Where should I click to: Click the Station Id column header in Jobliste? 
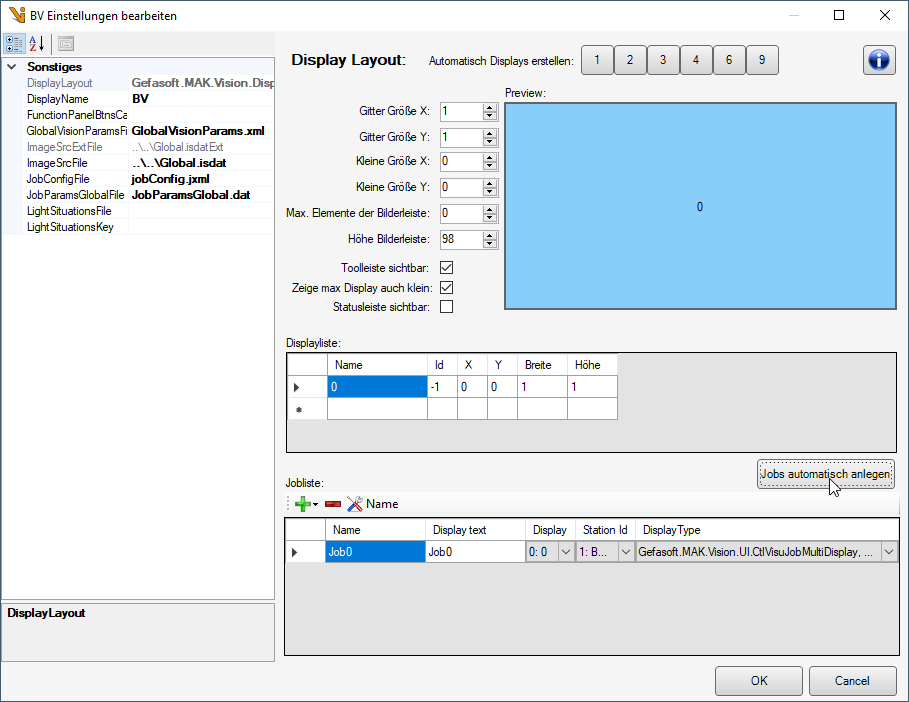point(605,530)
